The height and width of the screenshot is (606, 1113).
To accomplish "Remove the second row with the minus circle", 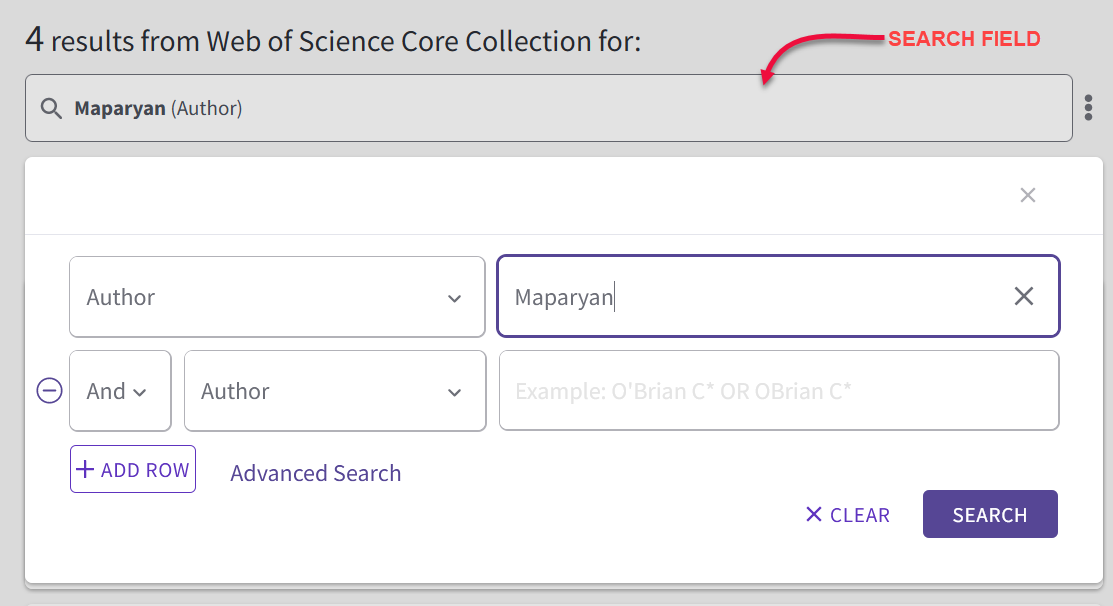I will [x=50, y=390].
